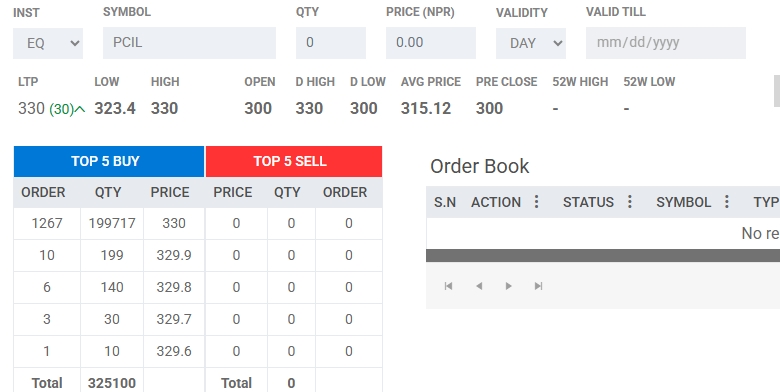This screenshot has height=392, width=780.
Task: Select the TOP 5 BUY header
Action: (x=109, y=161)
